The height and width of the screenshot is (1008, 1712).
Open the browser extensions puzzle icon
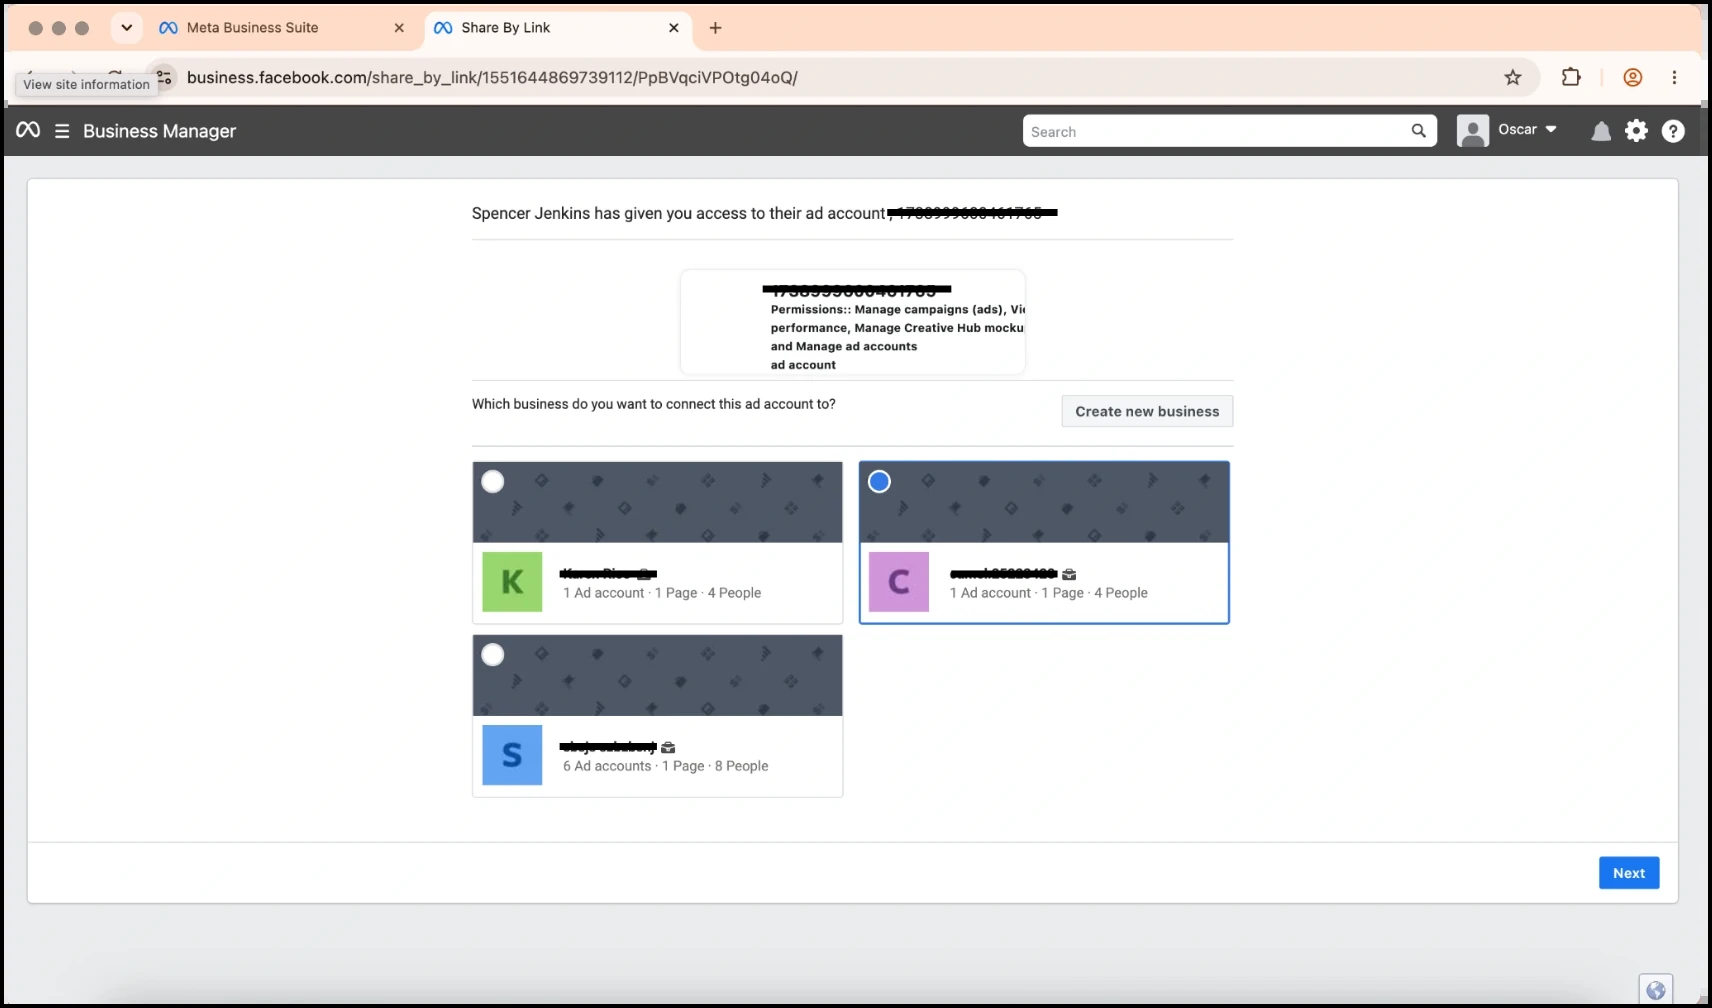pyautogui.click(x=1571, y=77)
